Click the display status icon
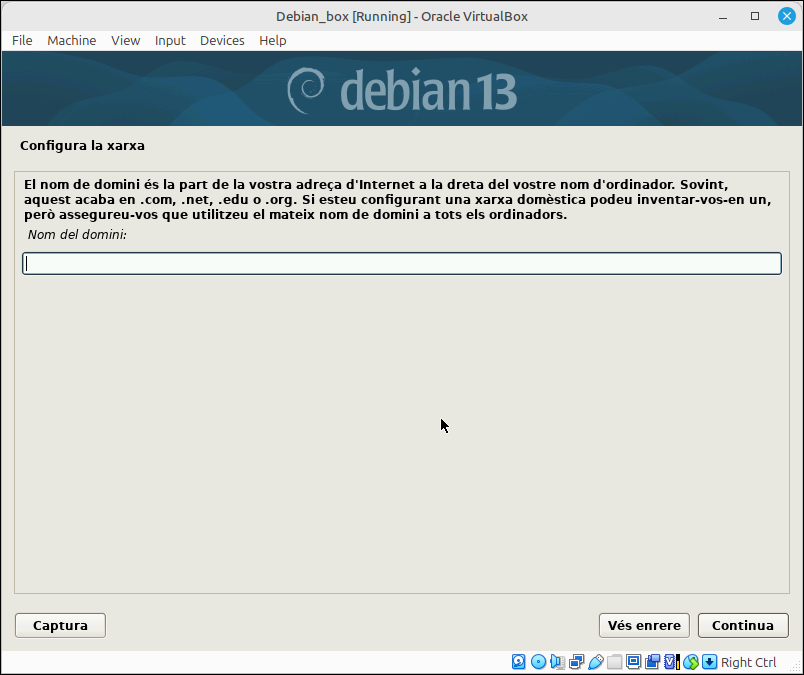This screenshot has height=675, width=804. click(x=633, y=662)
